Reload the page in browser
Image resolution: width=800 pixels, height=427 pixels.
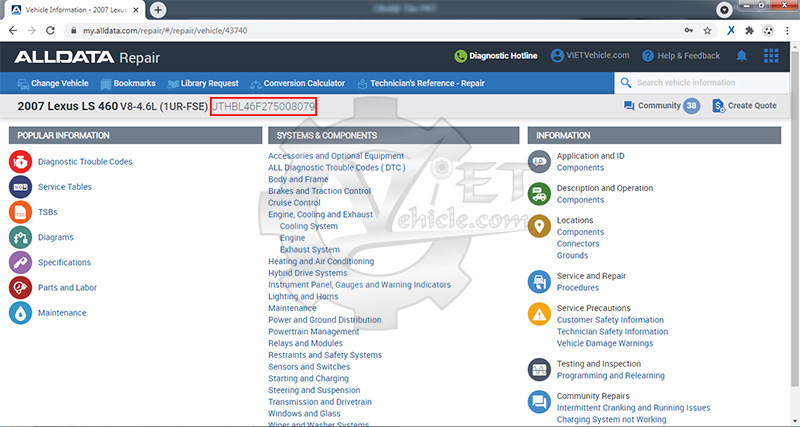tap(50, 31)
